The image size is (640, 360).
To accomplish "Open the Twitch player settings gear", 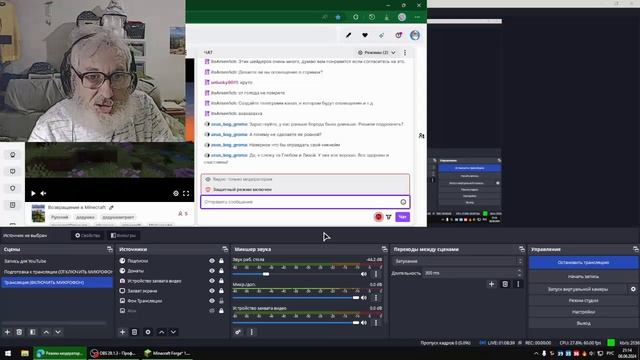I will [176, 193].
